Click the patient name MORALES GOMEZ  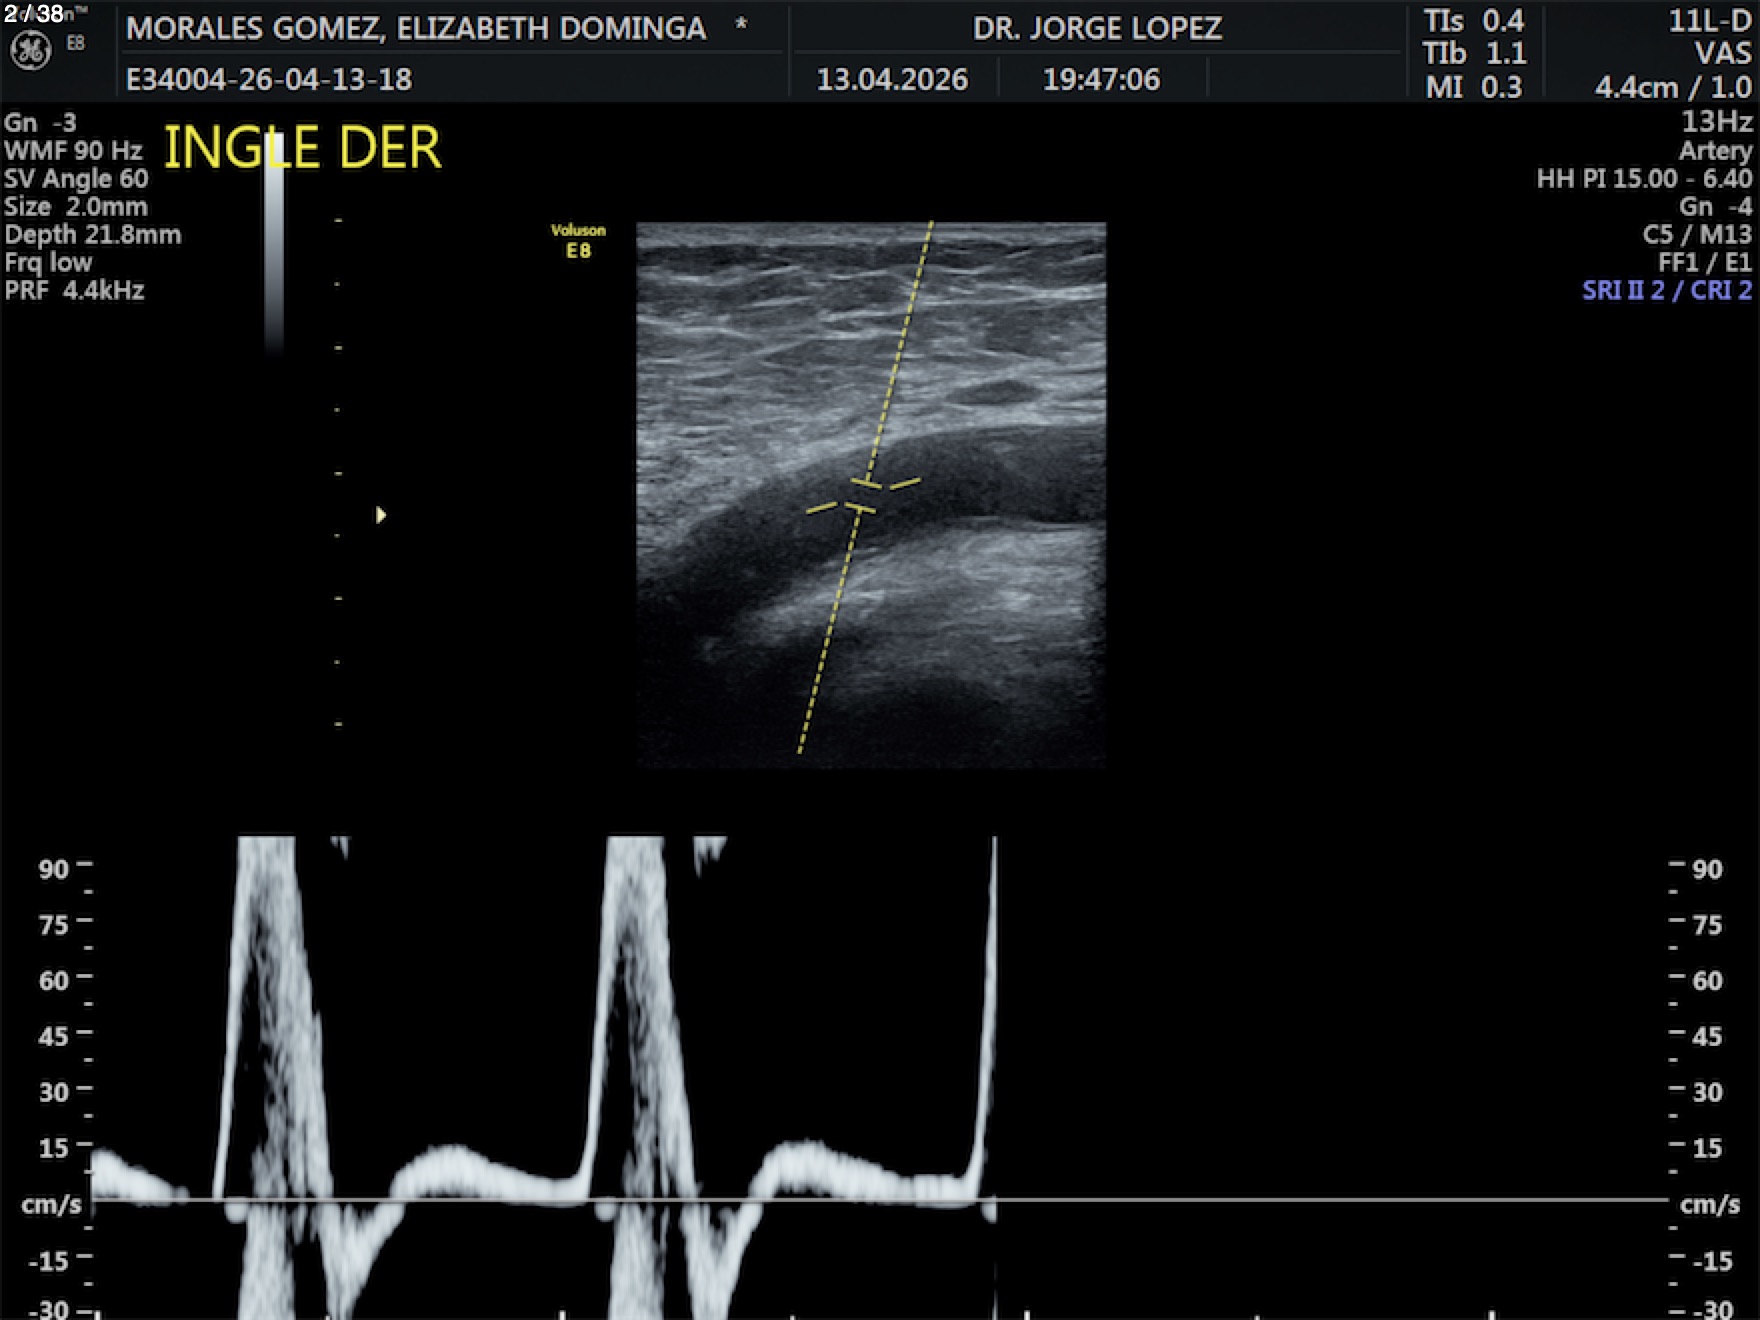[x=416, y=28]
